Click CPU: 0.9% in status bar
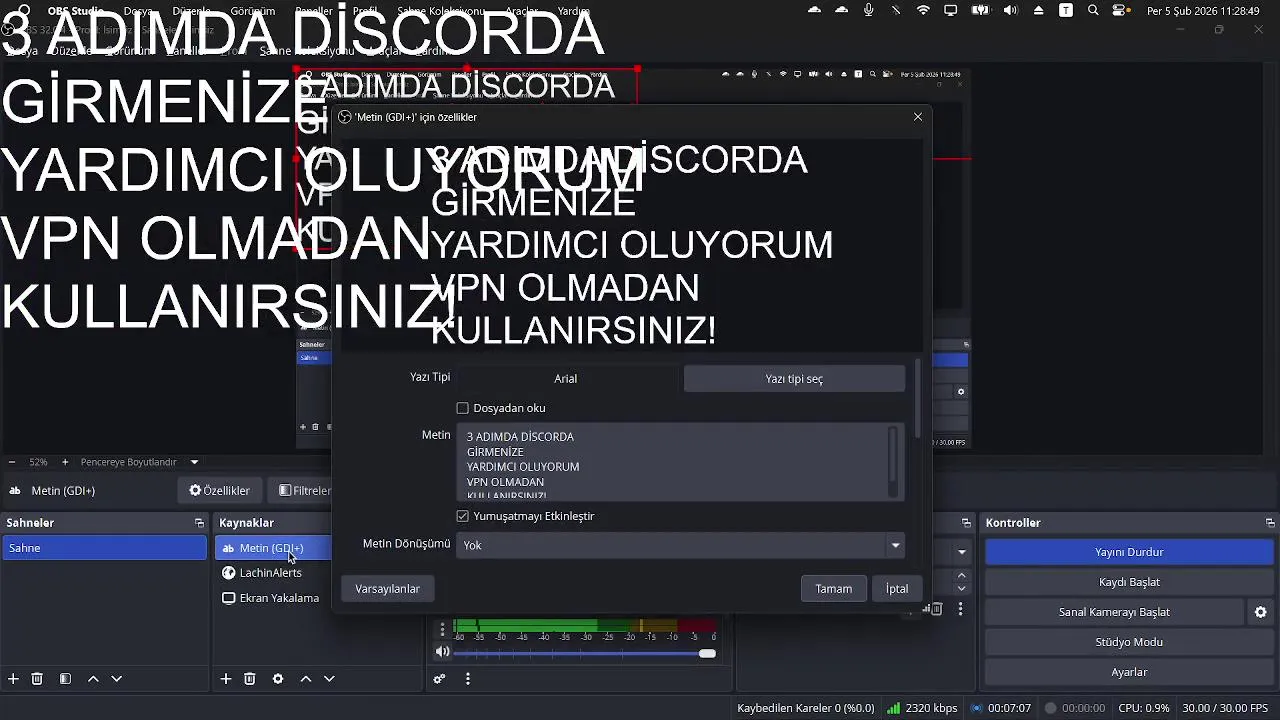 (1144, 708)
